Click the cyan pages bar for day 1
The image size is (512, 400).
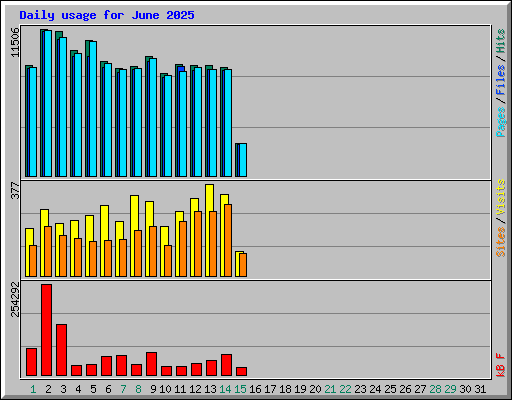[x=33, y=122]
